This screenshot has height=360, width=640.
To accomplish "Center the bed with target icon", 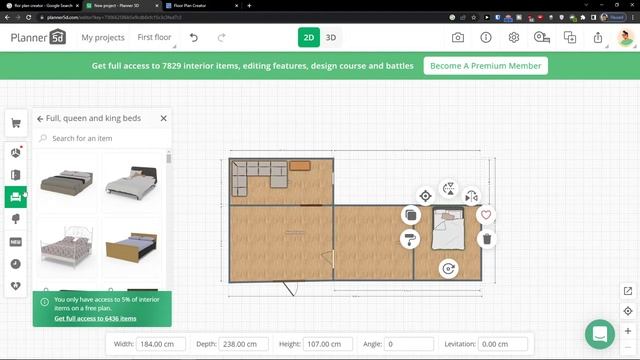I will pos(425,196).
